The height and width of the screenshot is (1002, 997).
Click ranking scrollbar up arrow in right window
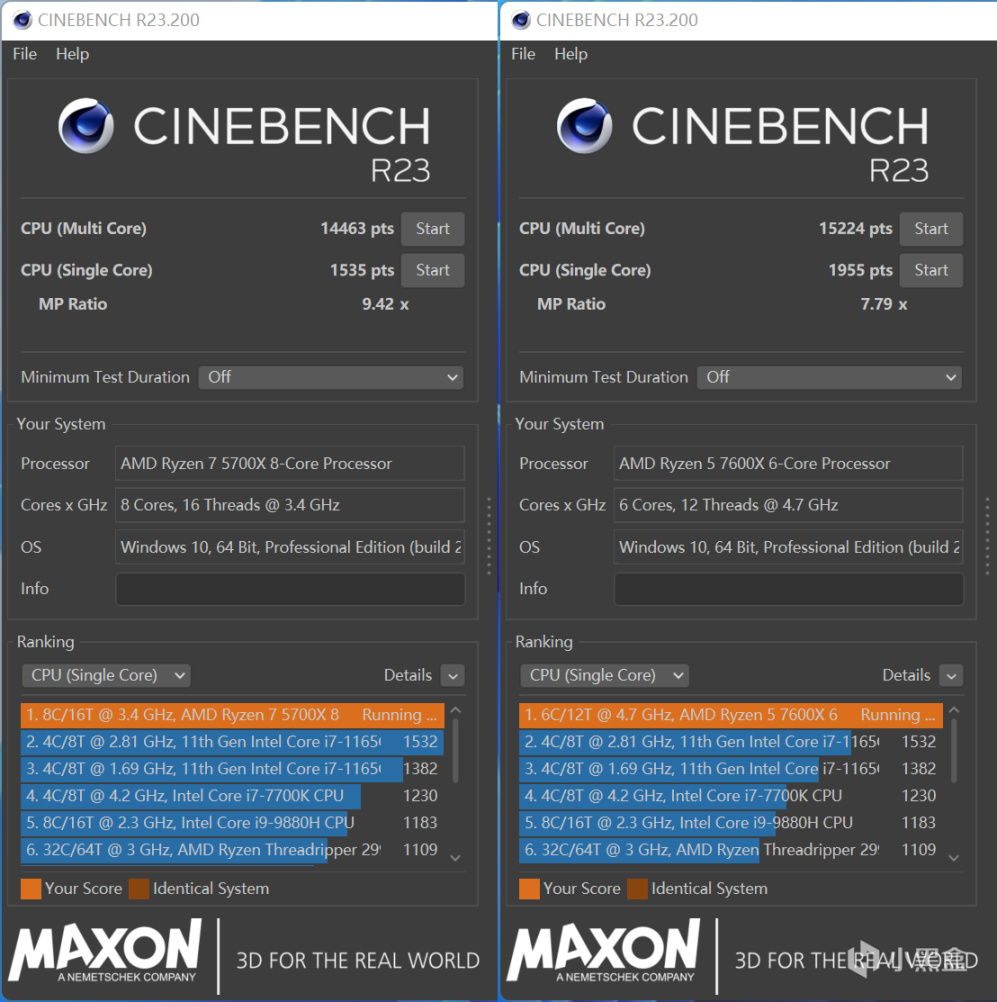tap(954, 710)
